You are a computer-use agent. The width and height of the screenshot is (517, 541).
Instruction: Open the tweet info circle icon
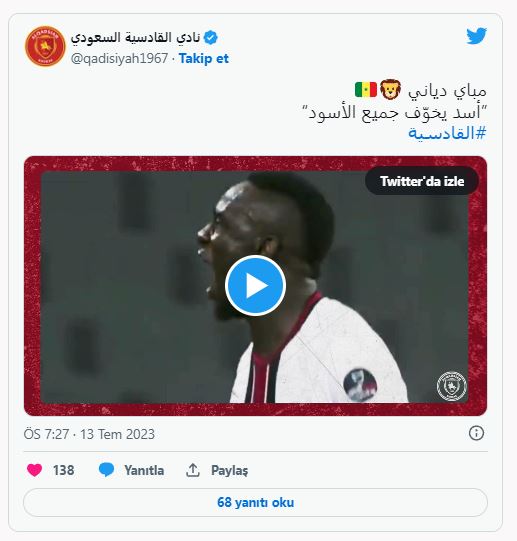(476, 433)
